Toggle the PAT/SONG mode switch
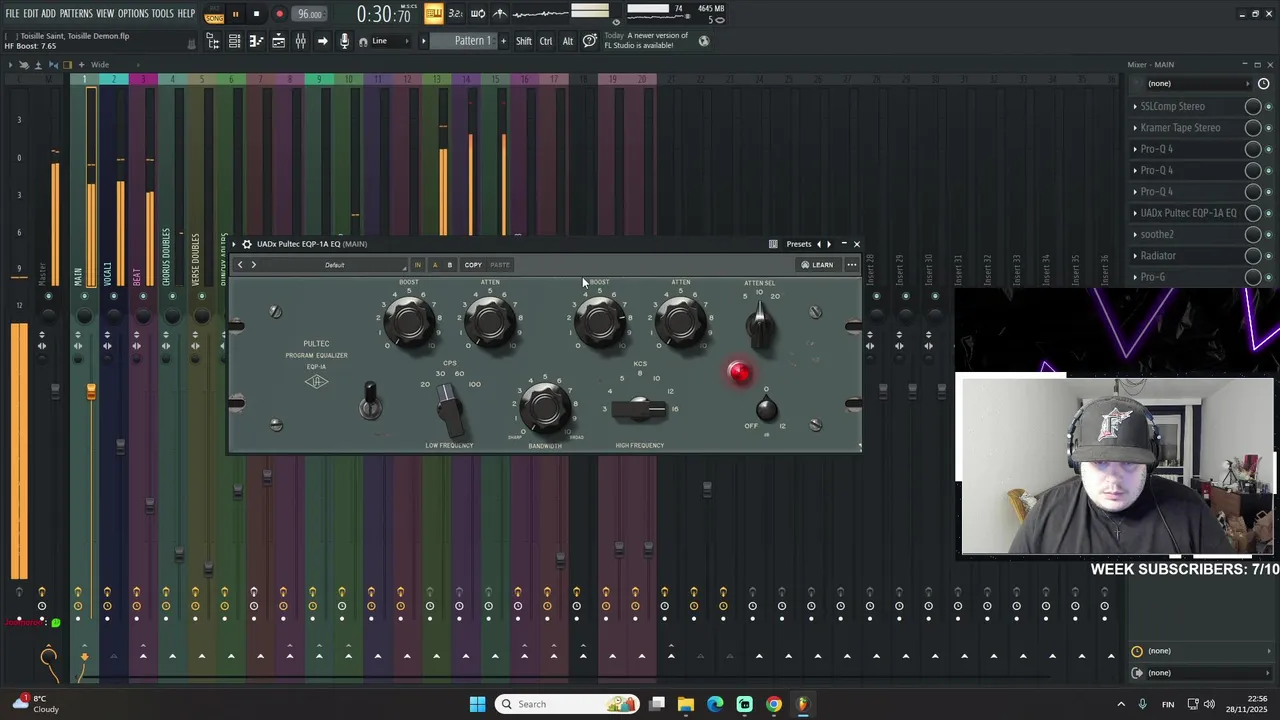The width and height of the screenshot is (1280, 720). click(x=214, y=15)
